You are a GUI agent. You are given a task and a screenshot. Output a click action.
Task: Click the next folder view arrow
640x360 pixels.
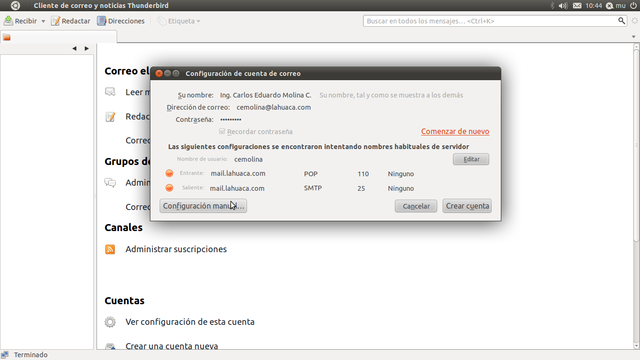point(87,48)
